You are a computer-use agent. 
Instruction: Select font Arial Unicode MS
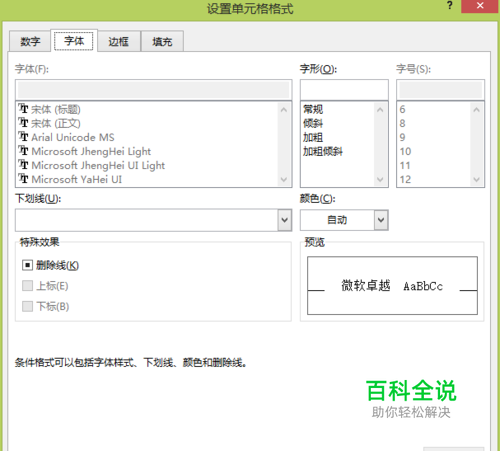73,137
